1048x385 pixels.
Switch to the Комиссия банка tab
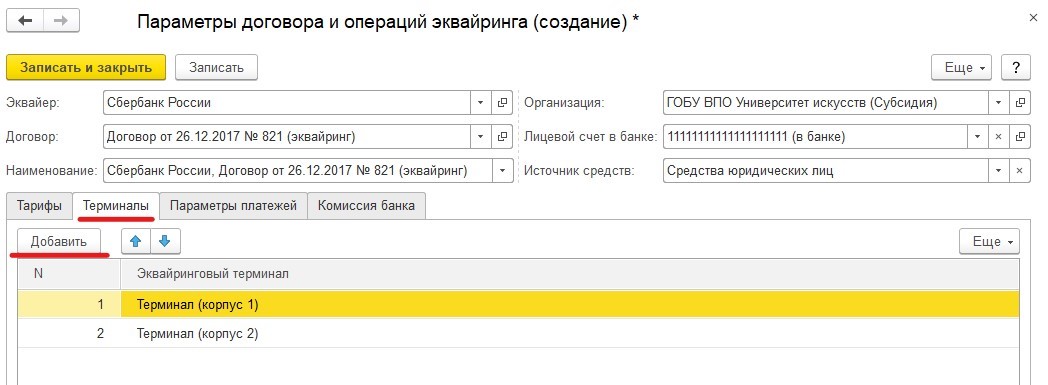coord(366,206)
